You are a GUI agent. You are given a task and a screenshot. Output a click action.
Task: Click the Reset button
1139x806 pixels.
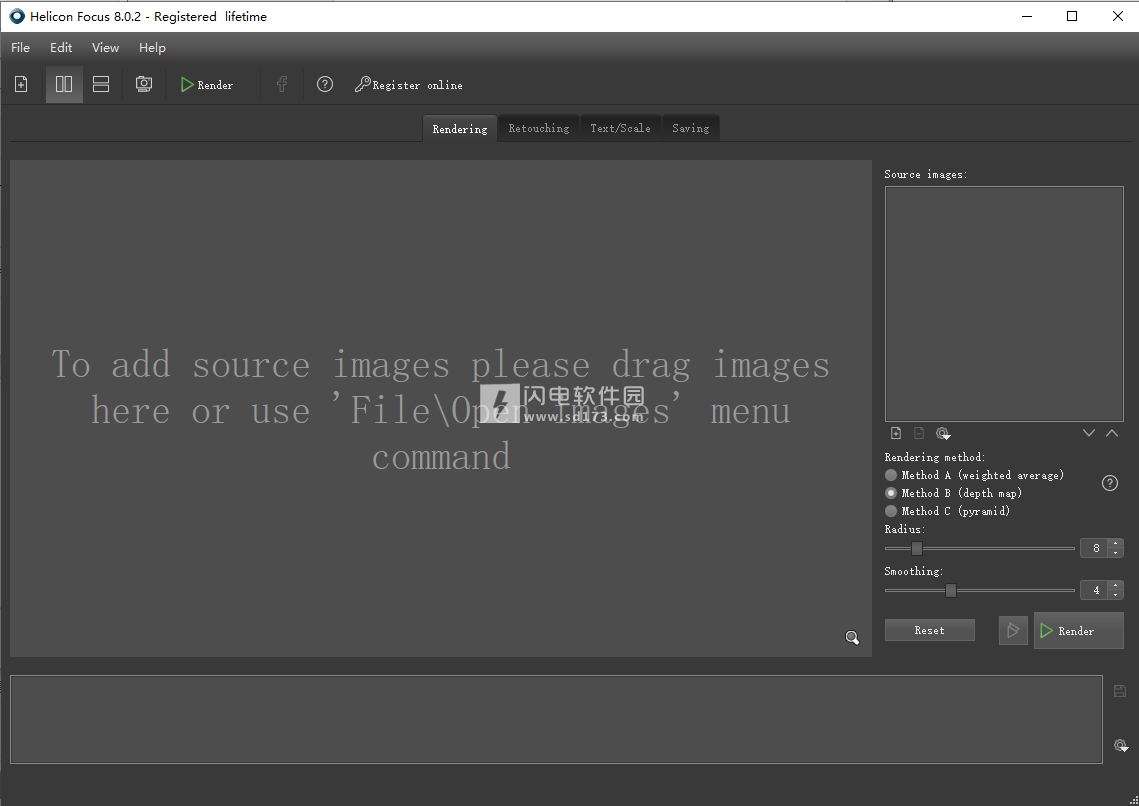pos(930,630)
